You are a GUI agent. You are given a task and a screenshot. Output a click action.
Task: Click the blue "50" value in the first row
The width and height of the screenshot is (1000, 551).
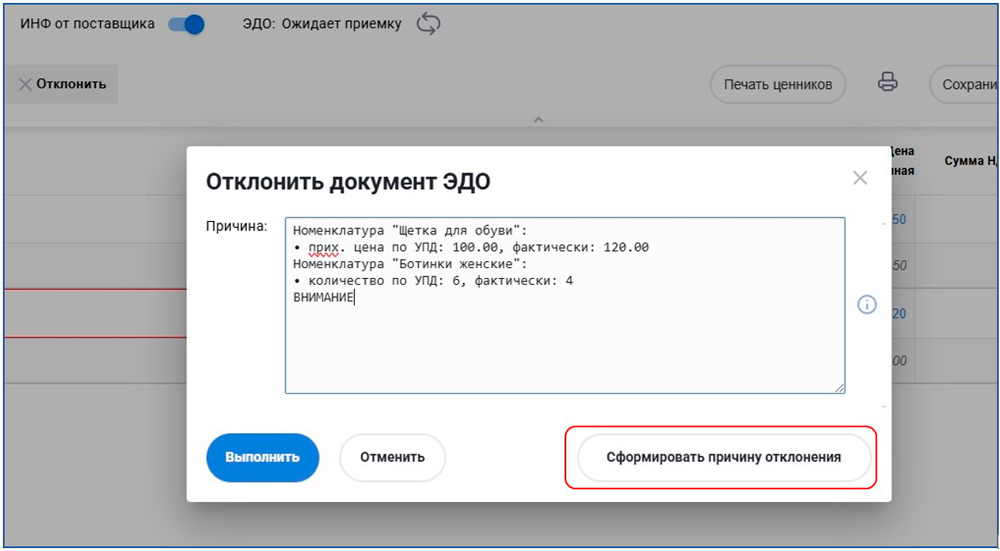[x=898, y=220]
